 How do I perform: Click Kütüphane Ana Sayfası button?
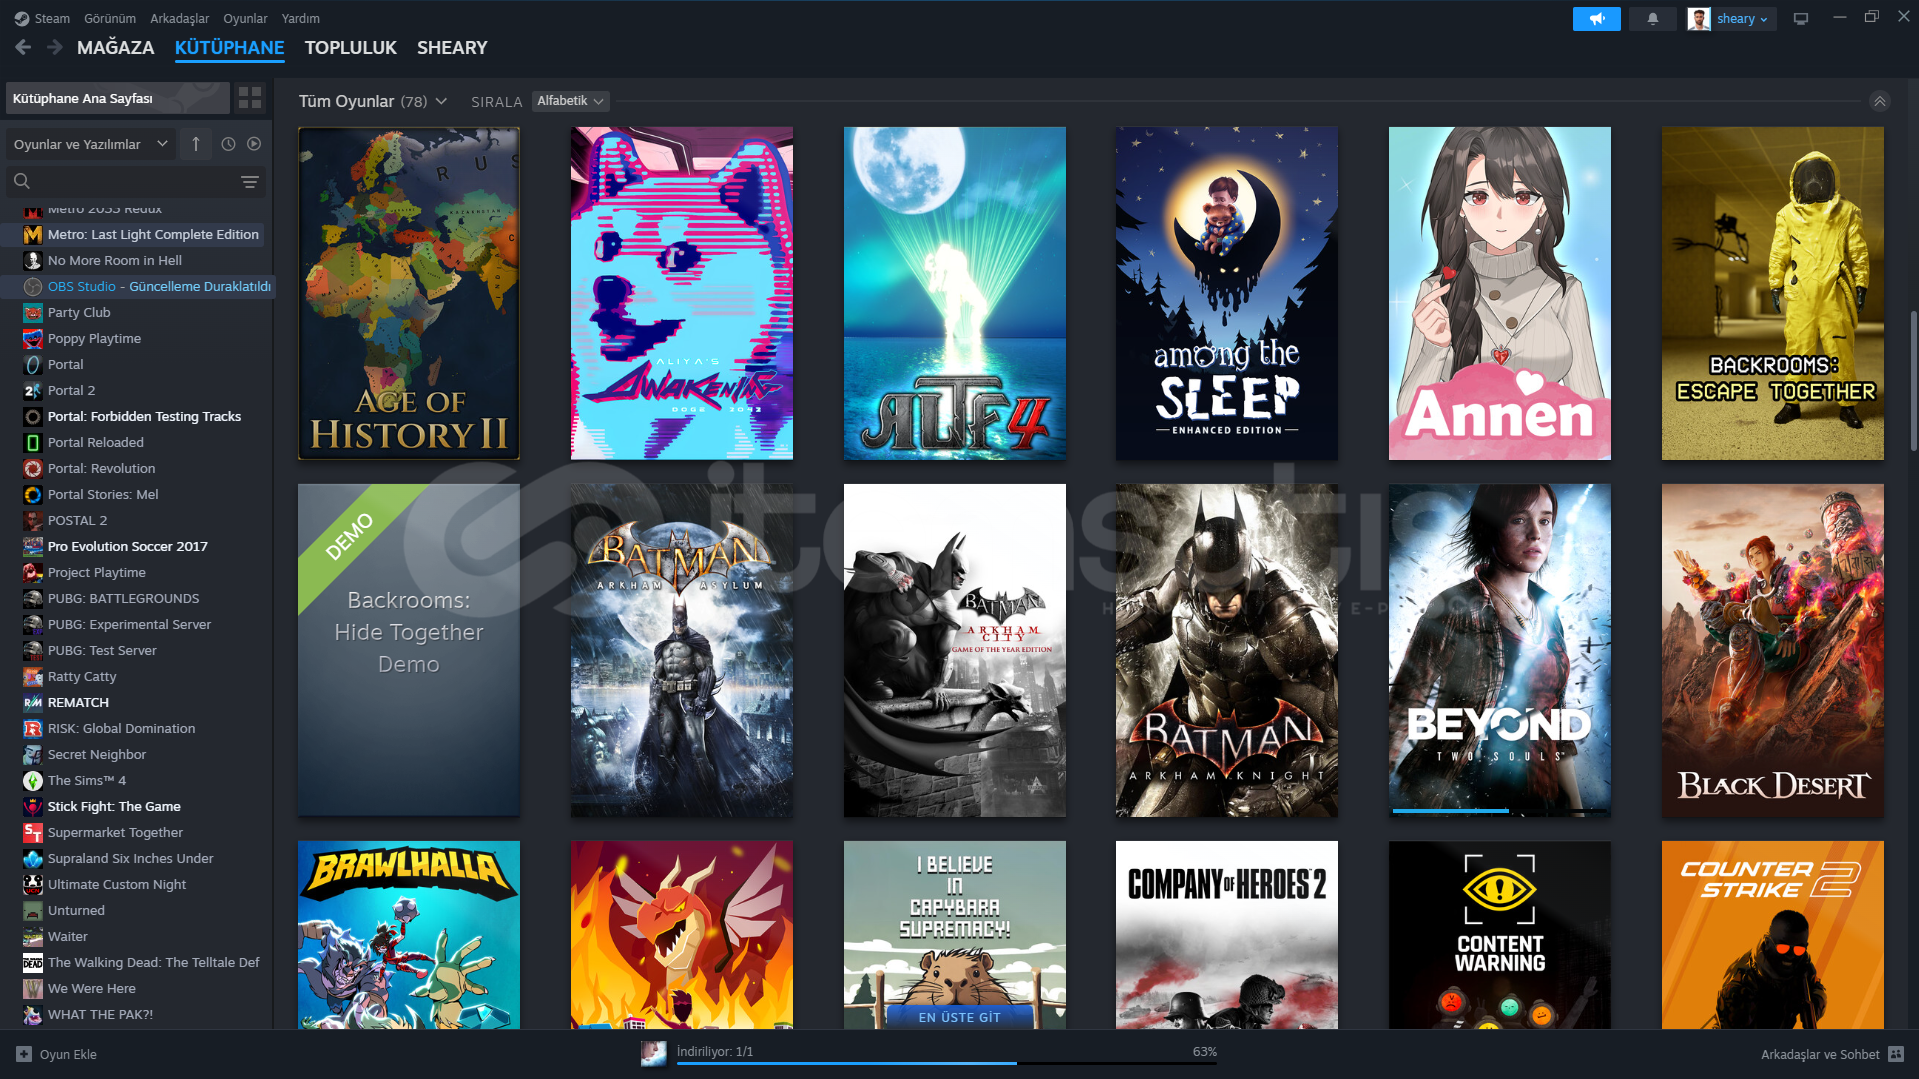[118, 98]
